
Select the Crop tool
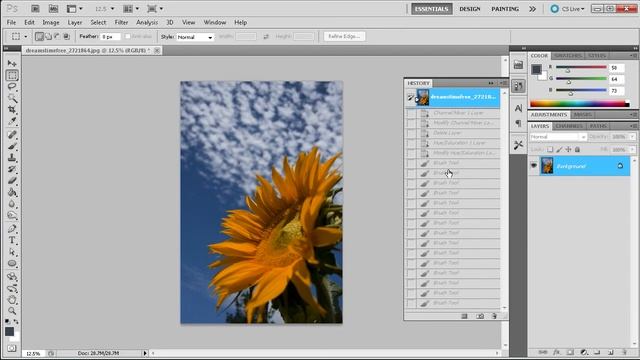[x=12, y=109]
